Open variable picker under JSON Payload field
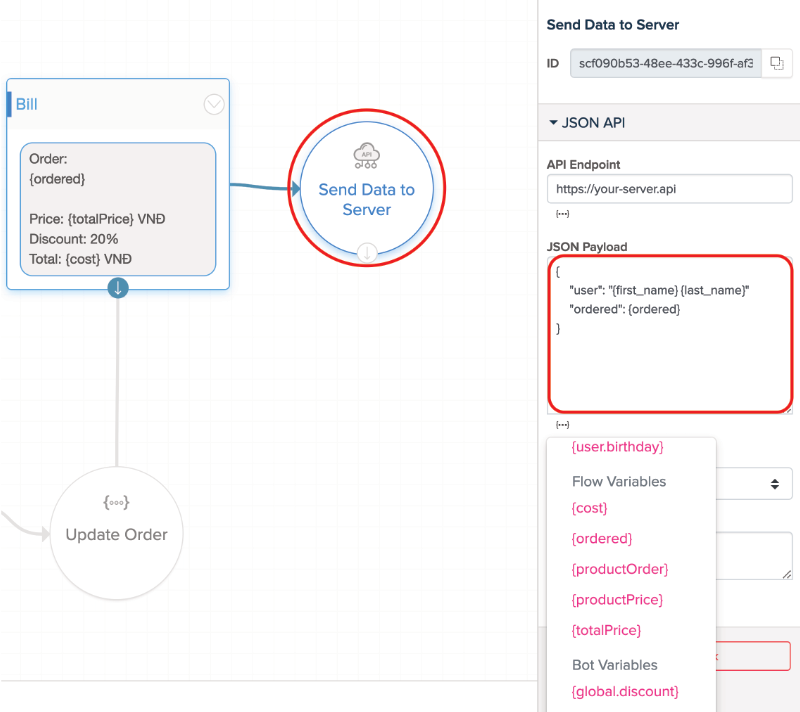The height and width of the screenshot is (712, 800). click(562, 425)
